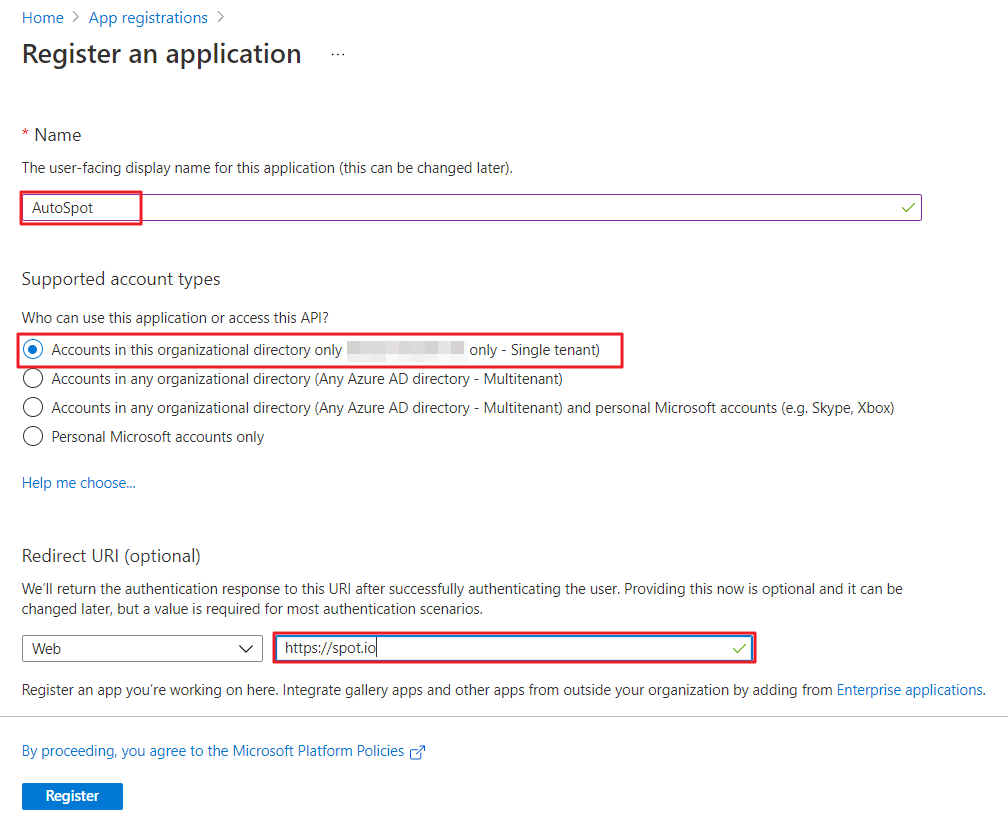This screenshot has width=1008, height=826.
Task: Click the https://spot.io redirect URI field
Action: [x=500, y=648]
